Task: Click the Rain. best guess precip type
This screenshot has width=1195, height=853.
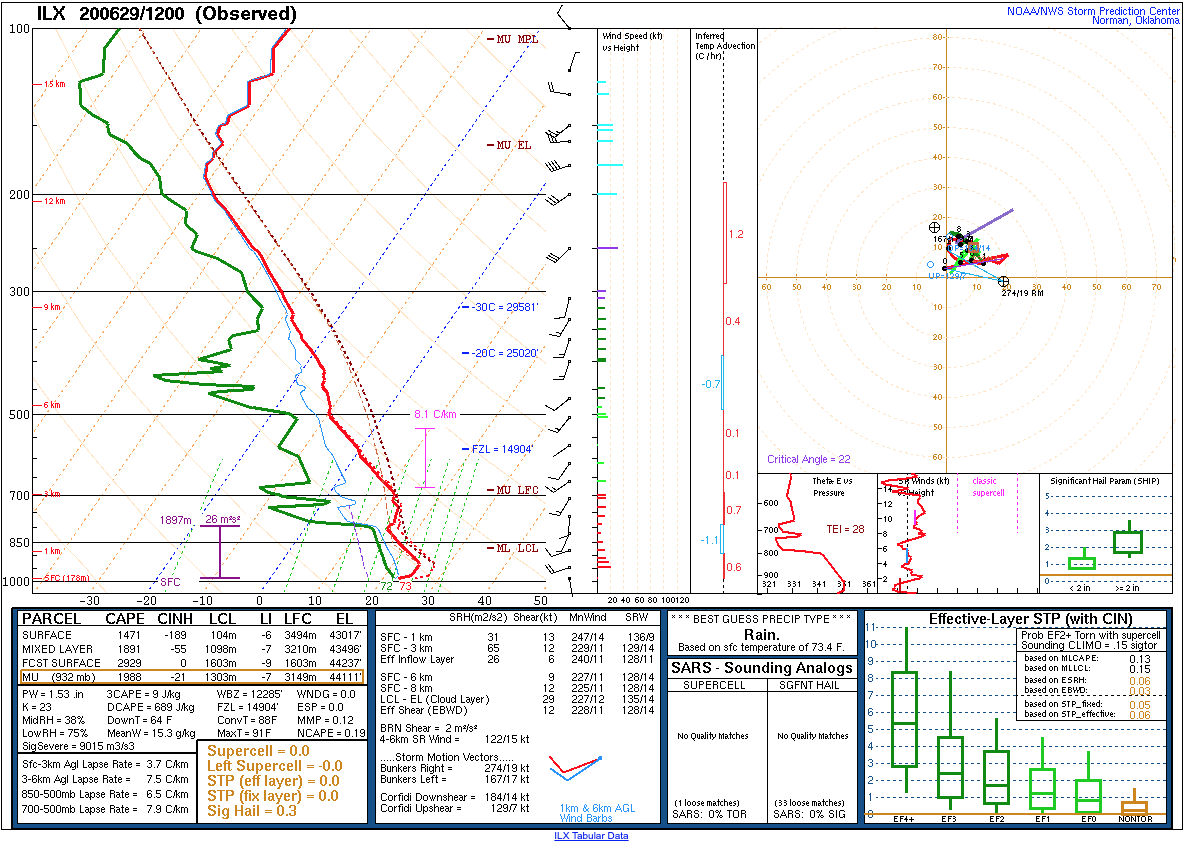Action: (761, 635)
